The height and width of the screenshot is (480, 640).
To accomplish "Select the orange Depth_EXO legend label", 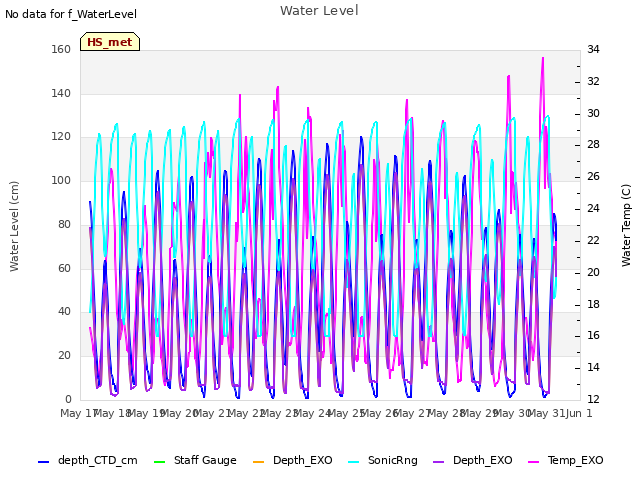I will [302, 460].
